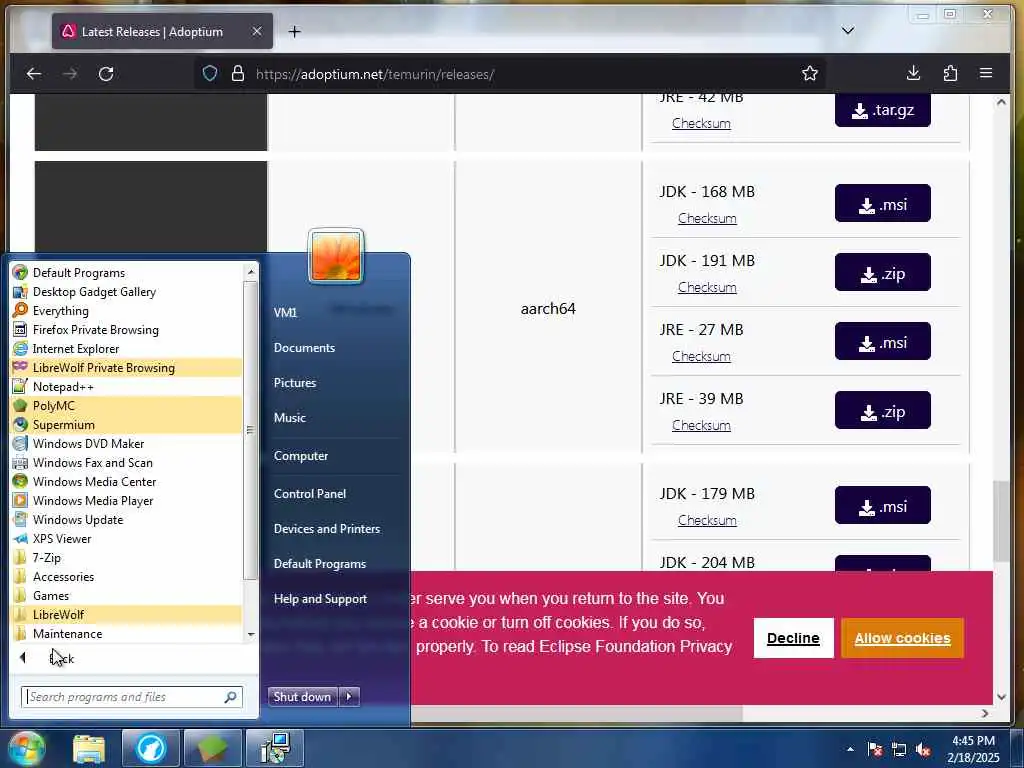Viewport: 1024px width, 768px height.
Task: Expand the LibreWolf folder
Action: 58,613
